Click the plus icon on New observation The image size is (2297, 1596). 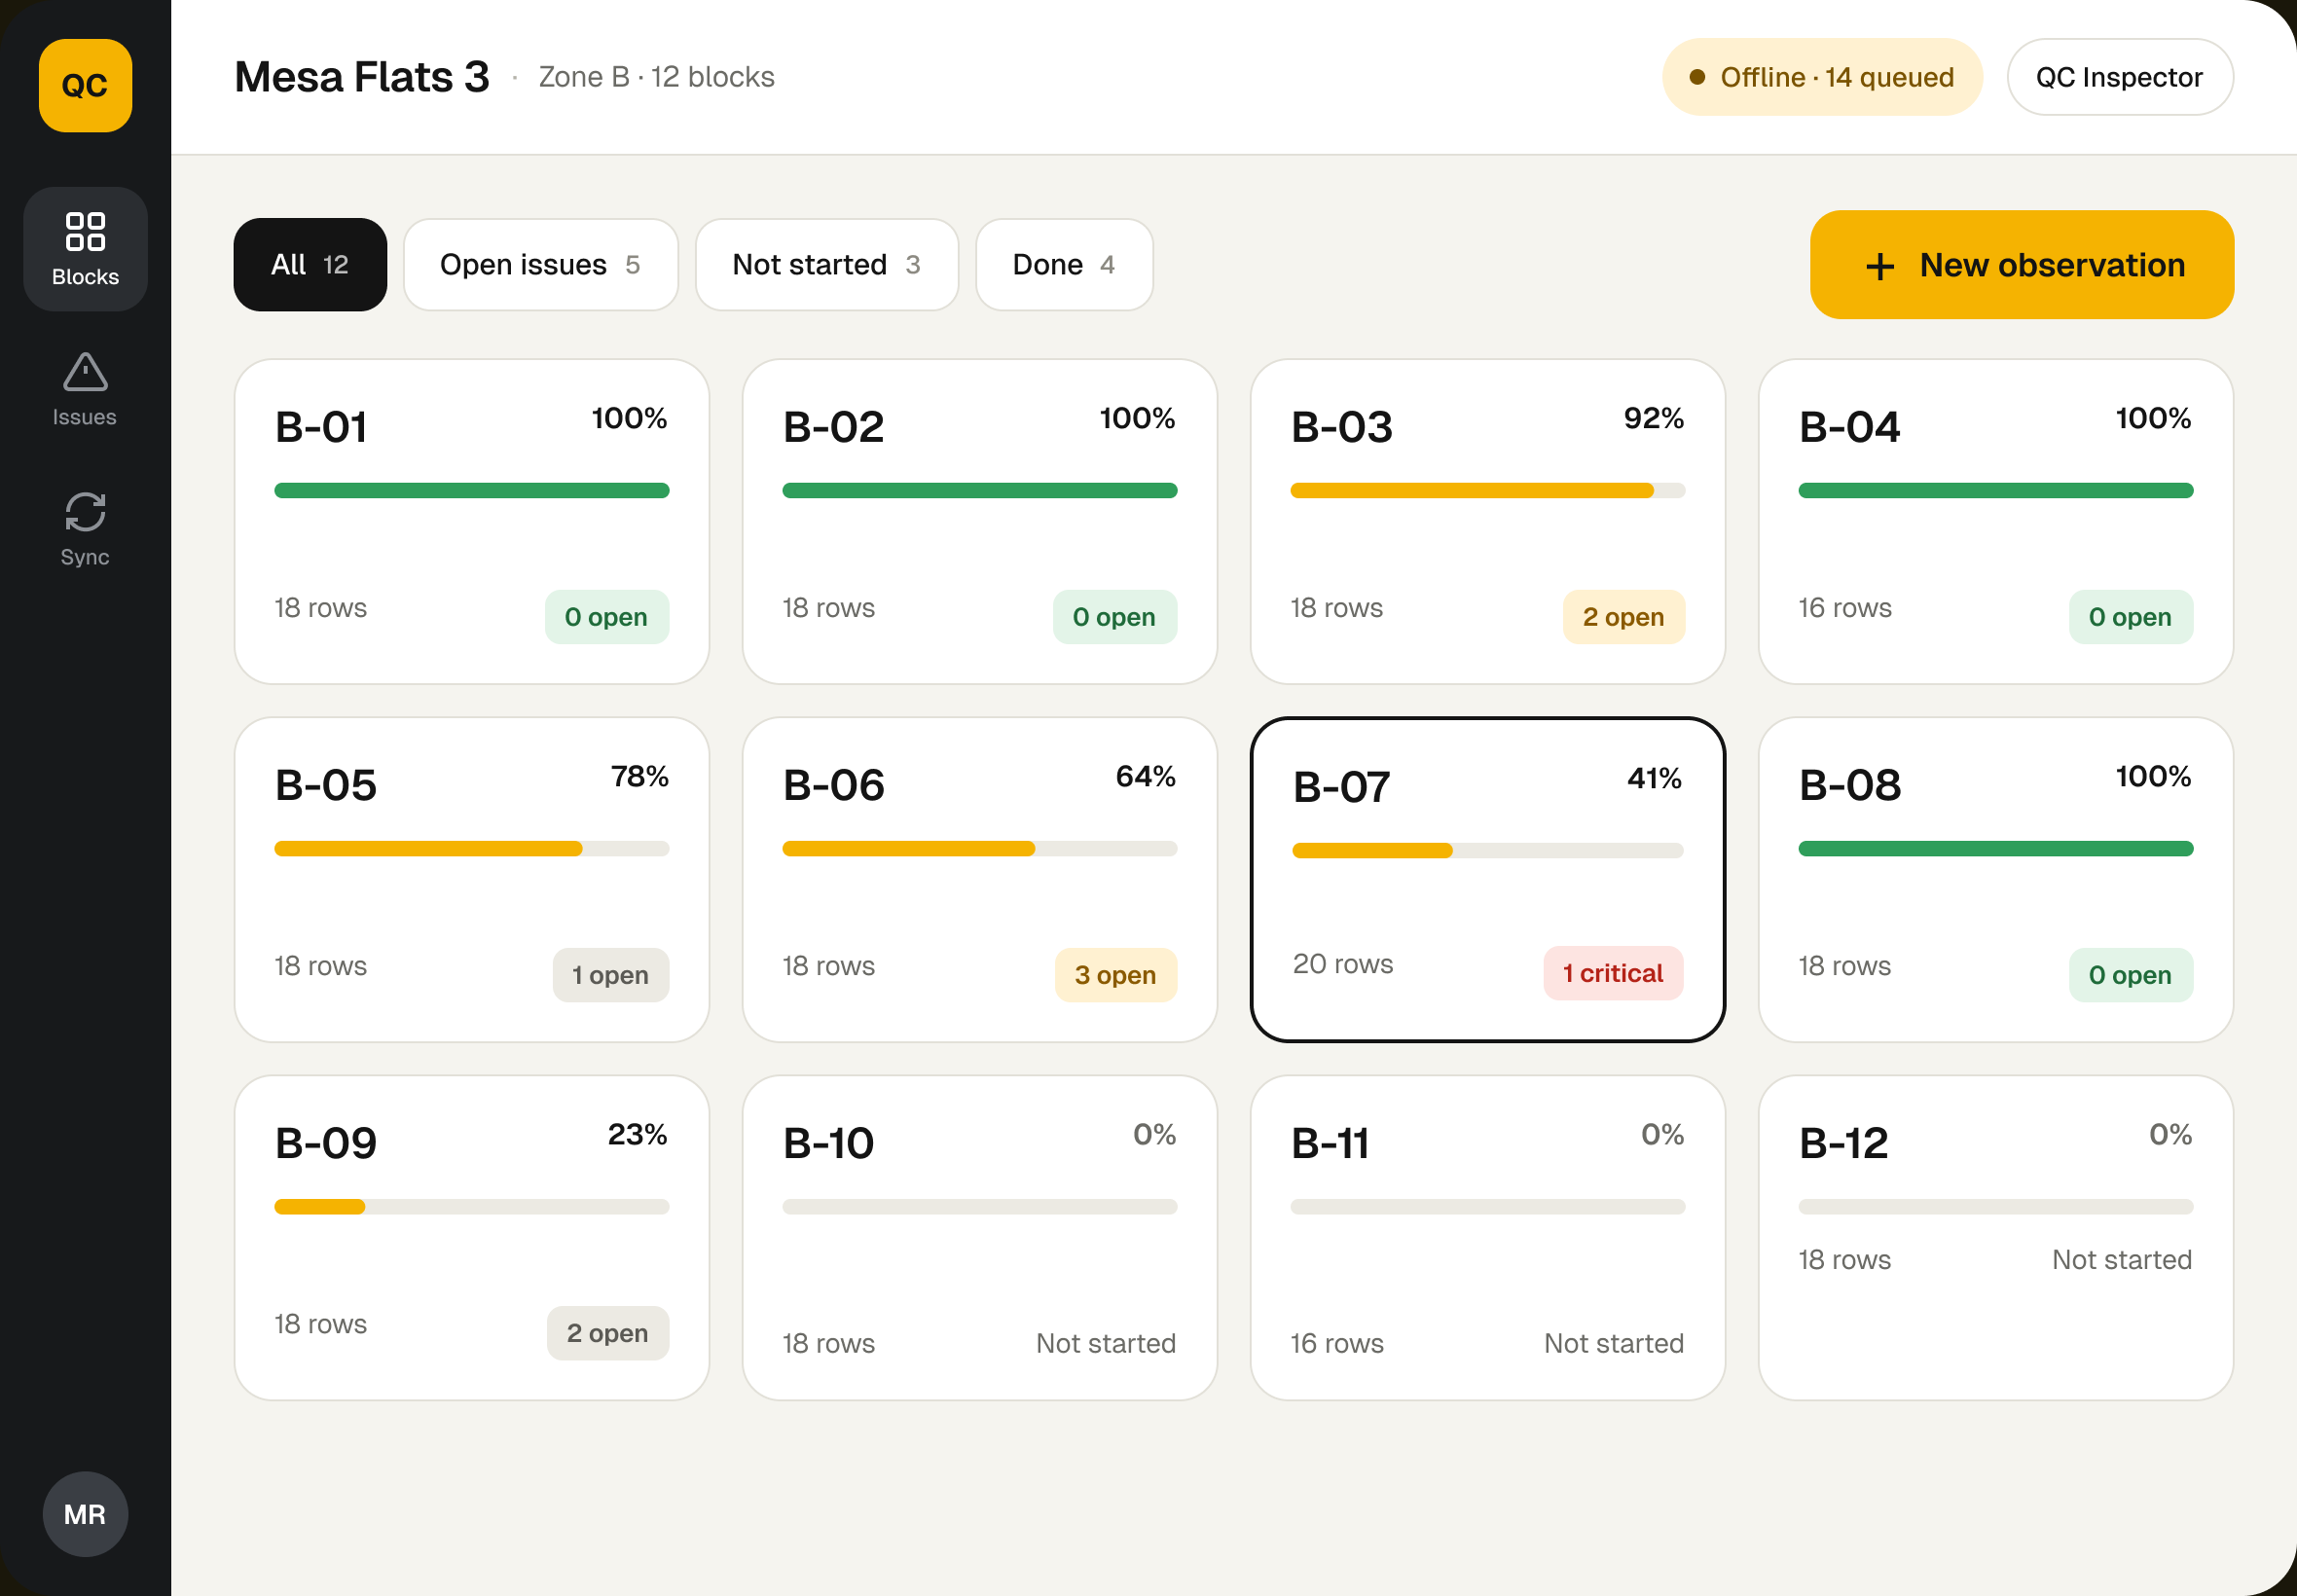(x=1880, y=266)
